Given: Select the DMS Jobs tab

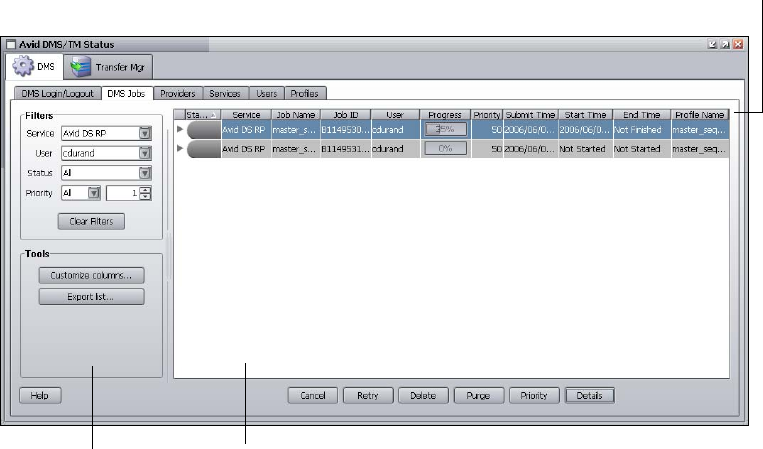Looking at the screenshot, I should click(127, 93).
